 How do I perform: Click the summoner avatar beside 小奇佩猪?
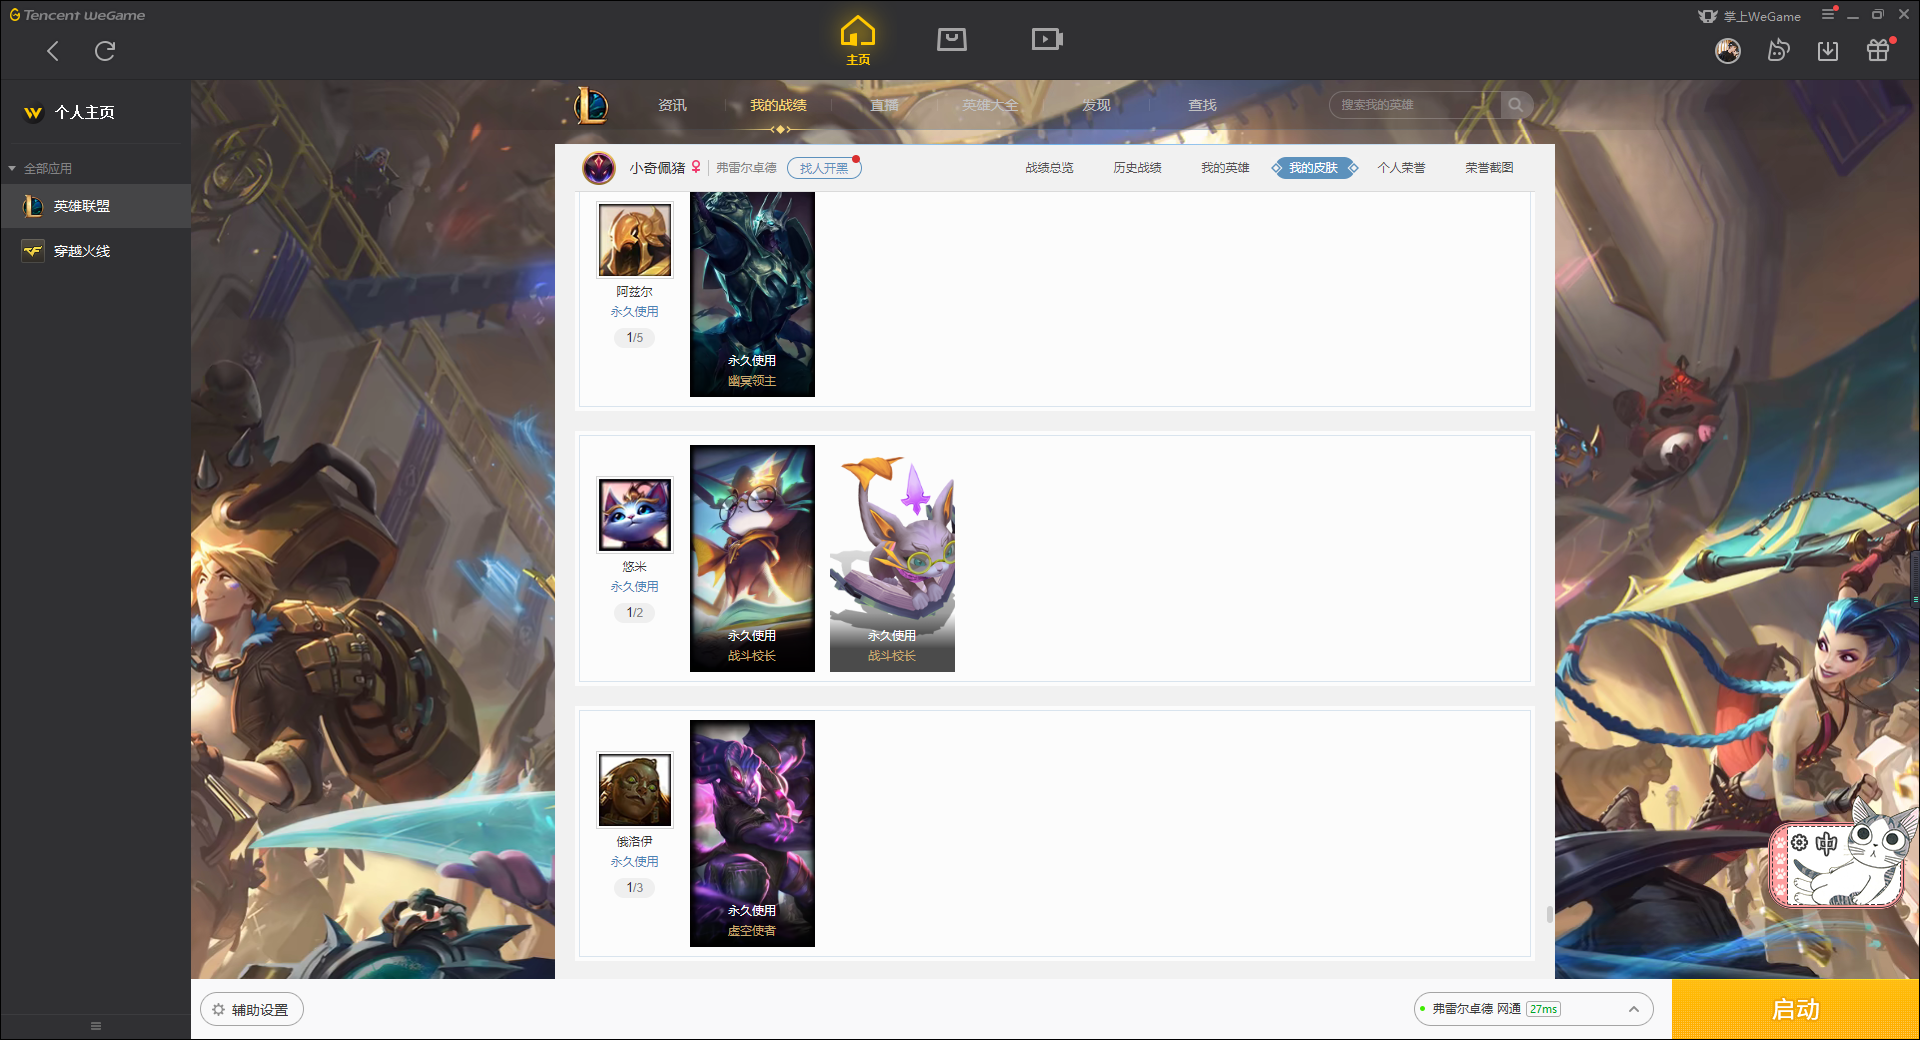[599, 168]
